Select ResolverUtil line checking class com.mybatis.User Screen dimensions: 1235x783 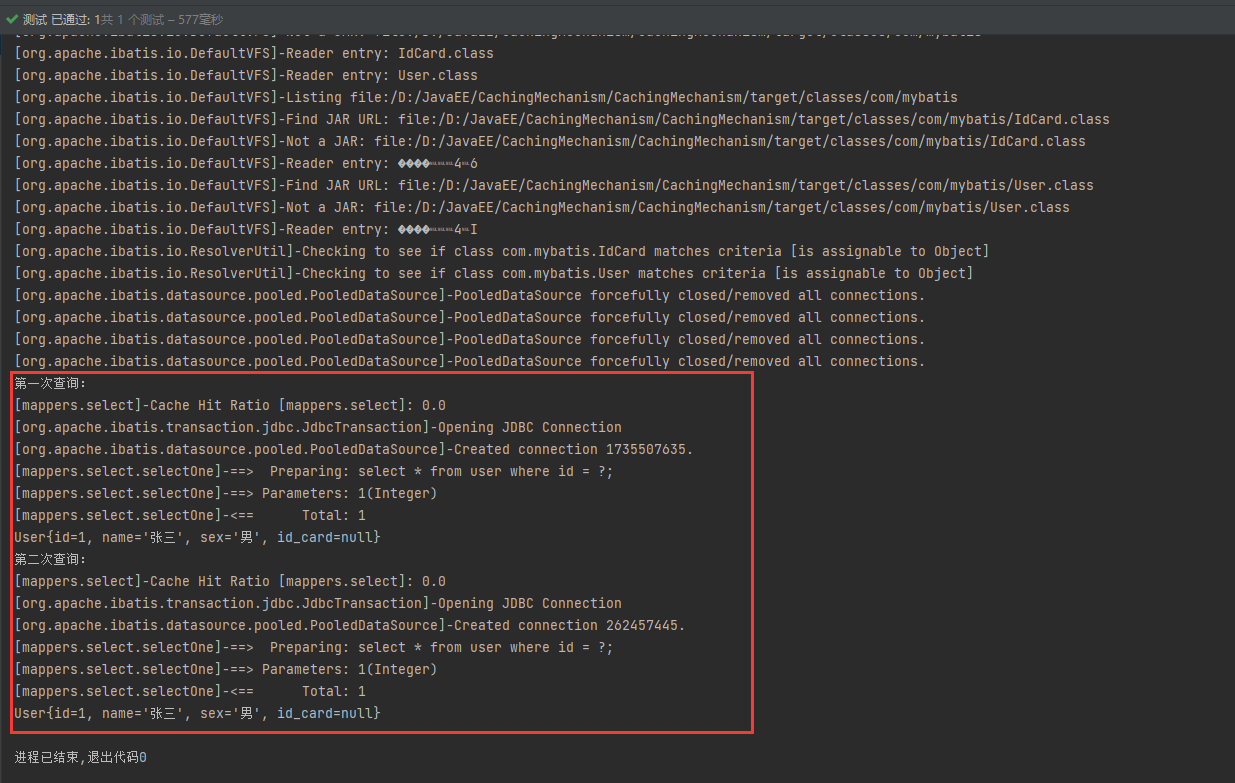coord(494,274)
